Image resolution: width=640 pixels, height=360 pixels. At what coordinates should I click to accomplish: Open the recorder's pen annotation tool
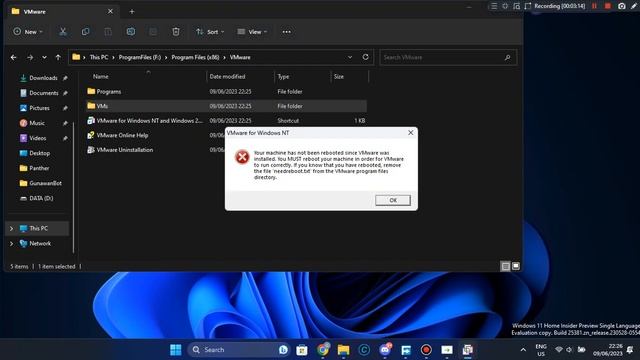coord(634,6)
